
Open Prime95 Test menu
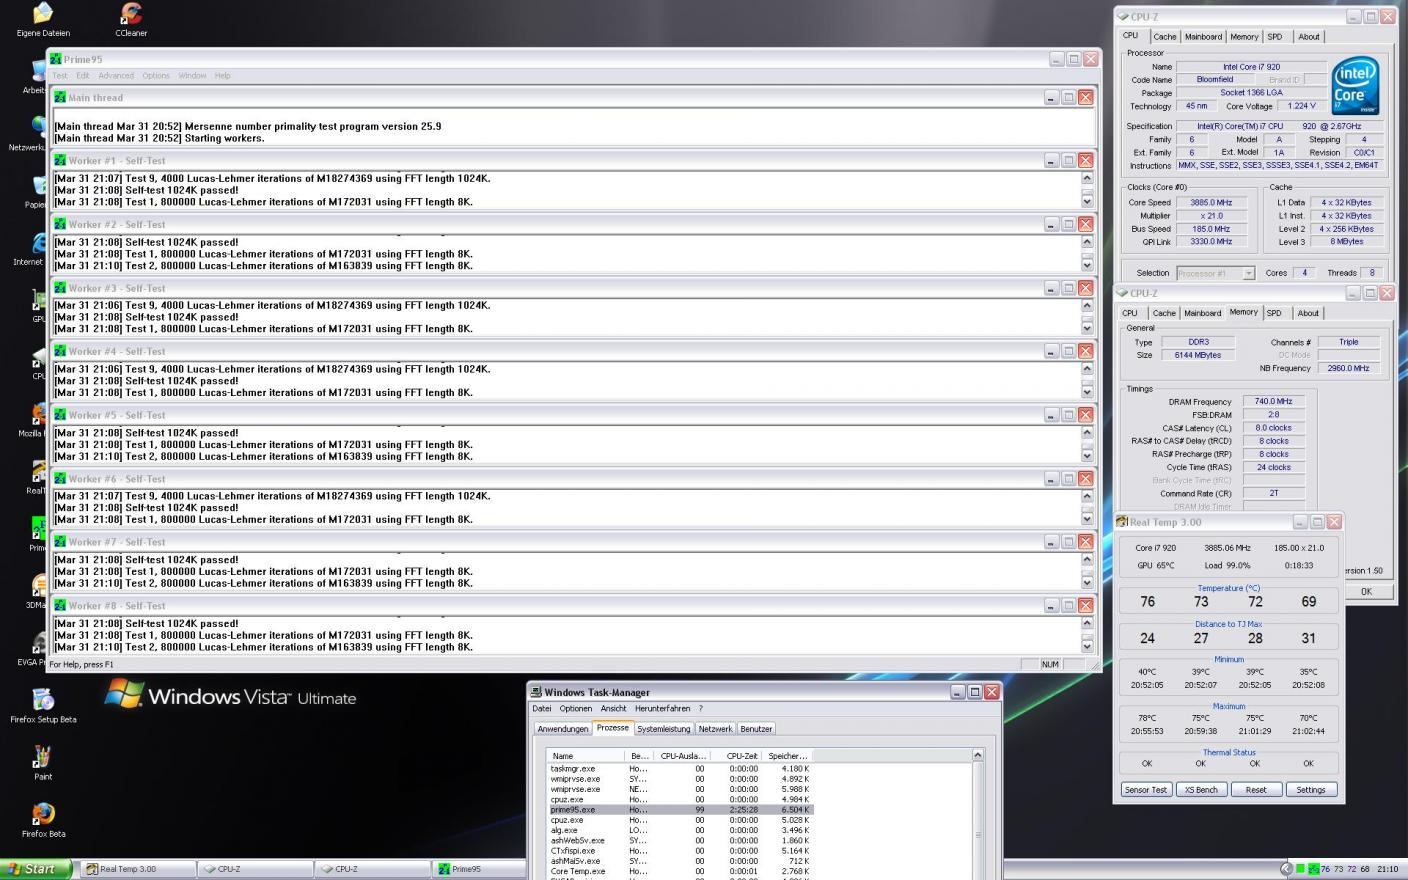(x=60, y=76)
